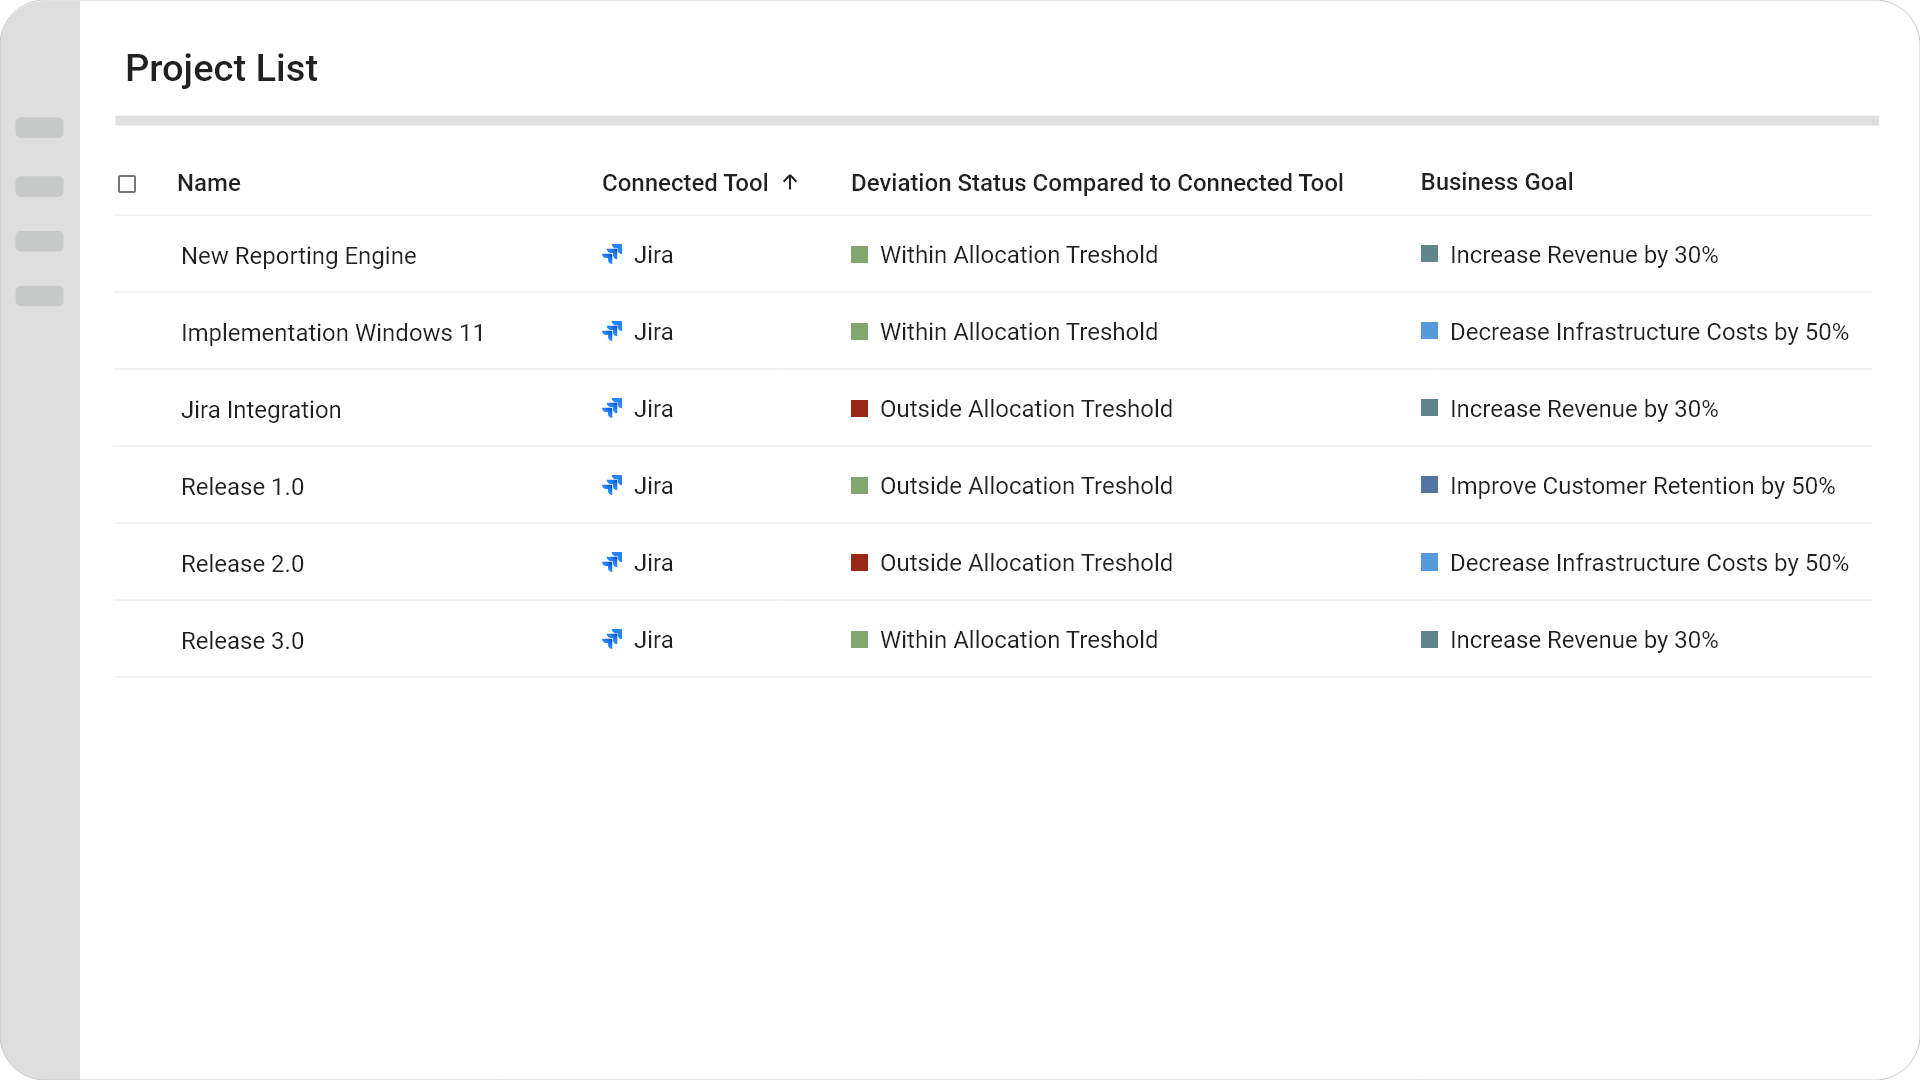
Task: Click Improve Customer Retention by 50% goal
Action: coord(1642,486)
